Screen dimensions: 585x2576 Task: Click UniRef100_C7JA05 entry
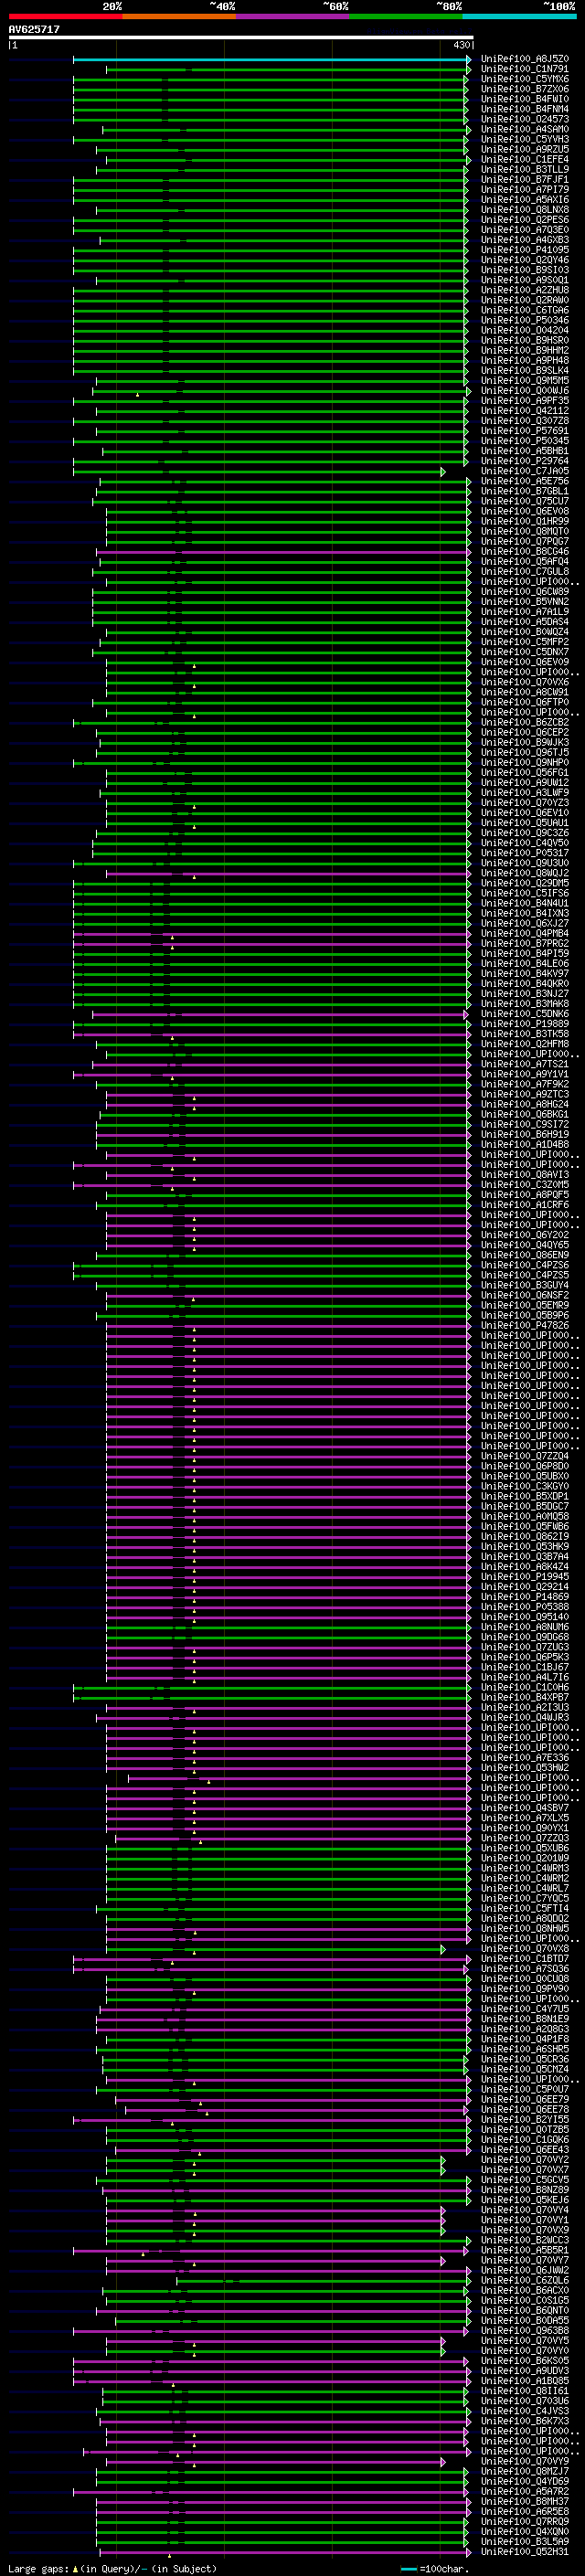coord(524,471)
